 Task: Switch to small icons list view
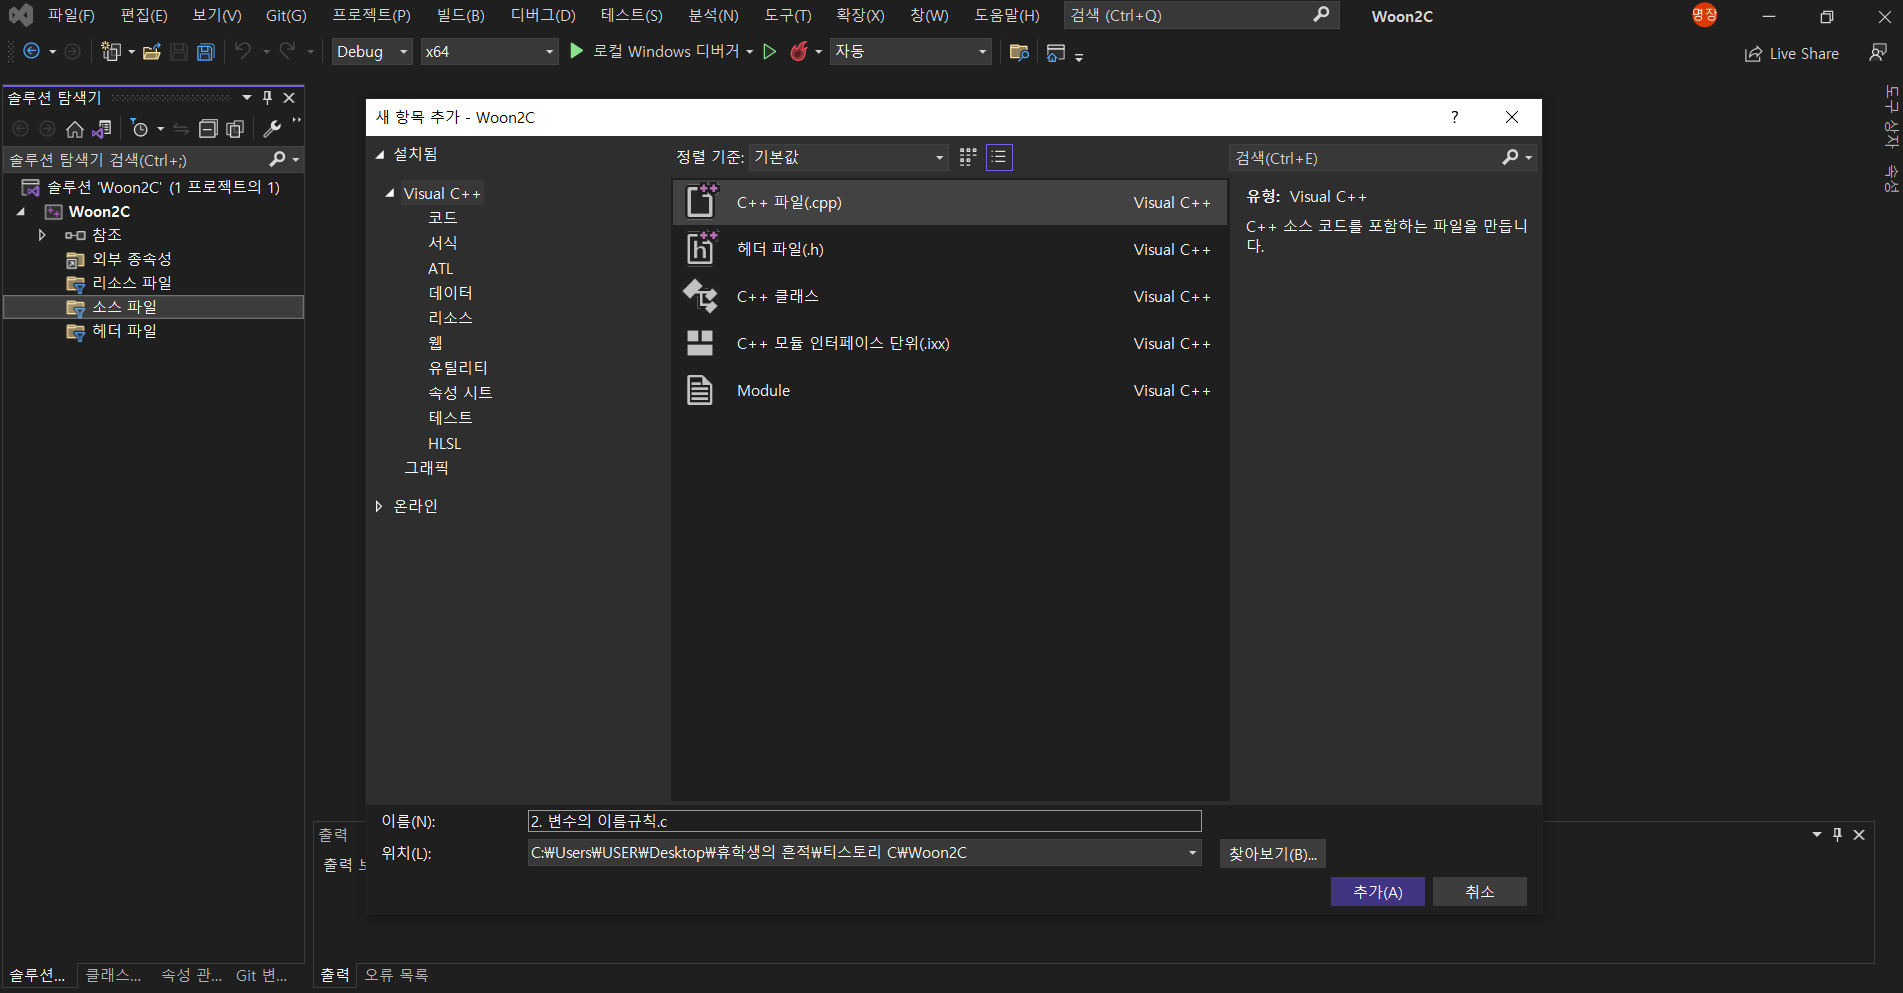click(x=999, y=157)
